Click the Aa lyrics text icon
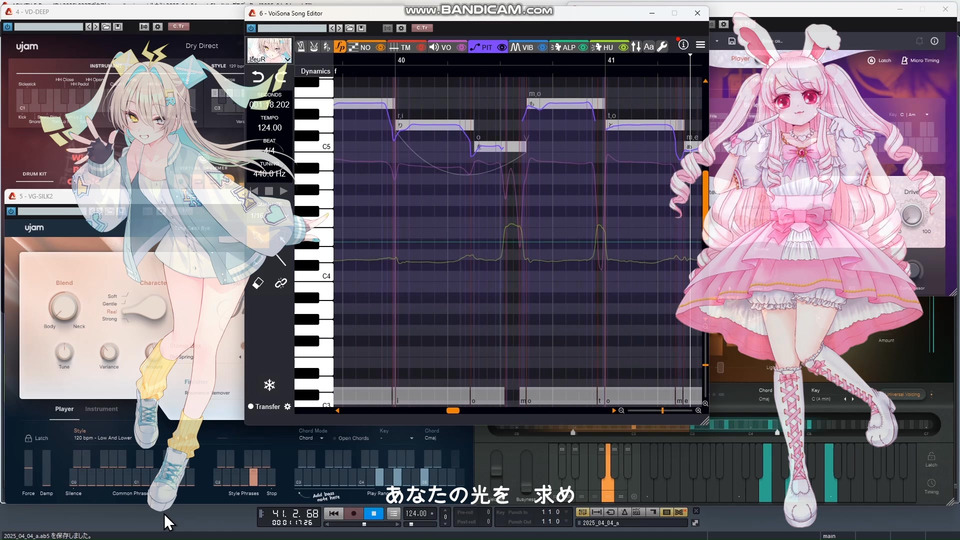 pyautogui.click(x=649, y=47)
